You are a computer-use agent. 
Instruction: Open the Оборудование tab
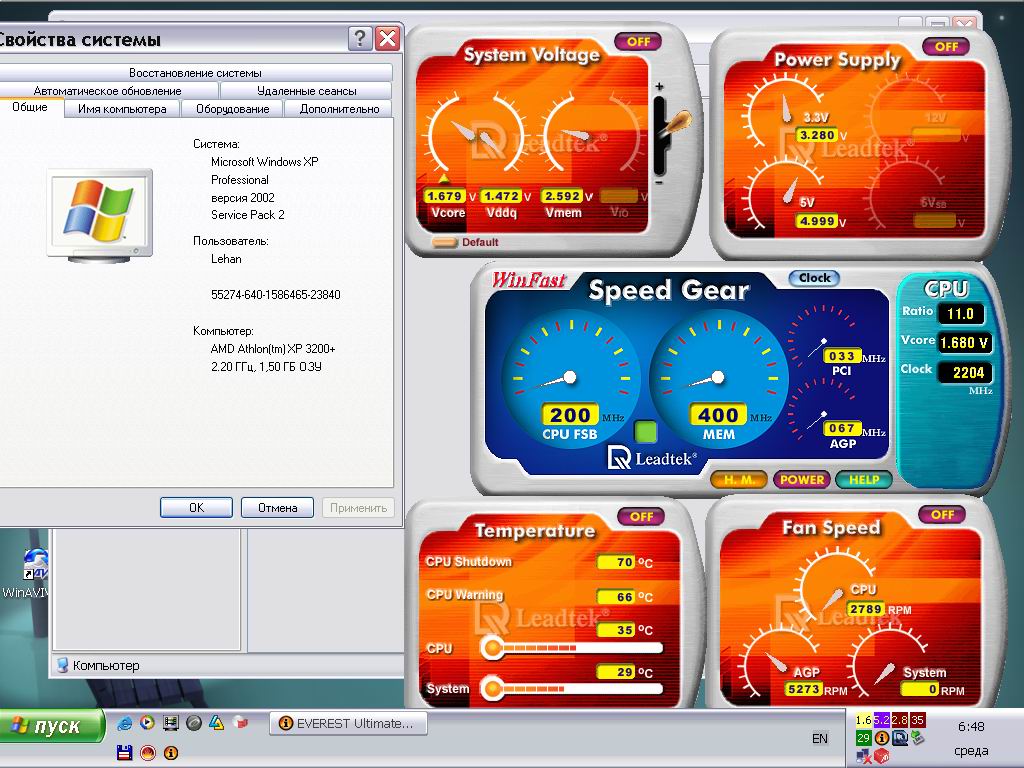(x=232, y=109)
